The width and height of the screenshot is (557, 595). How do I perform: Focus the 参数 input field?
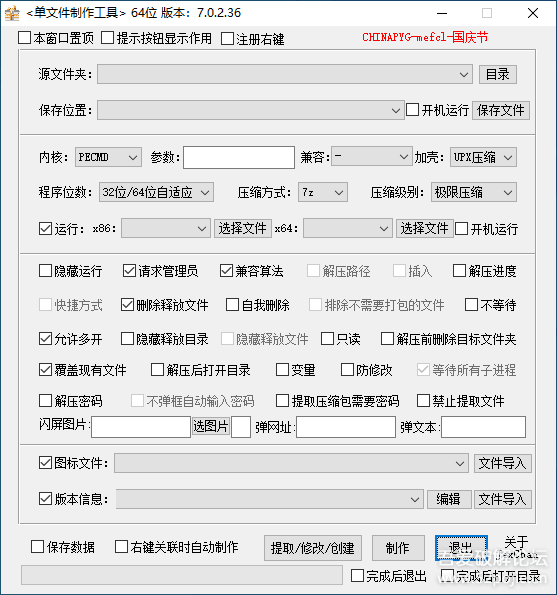(x=239, y=157)
